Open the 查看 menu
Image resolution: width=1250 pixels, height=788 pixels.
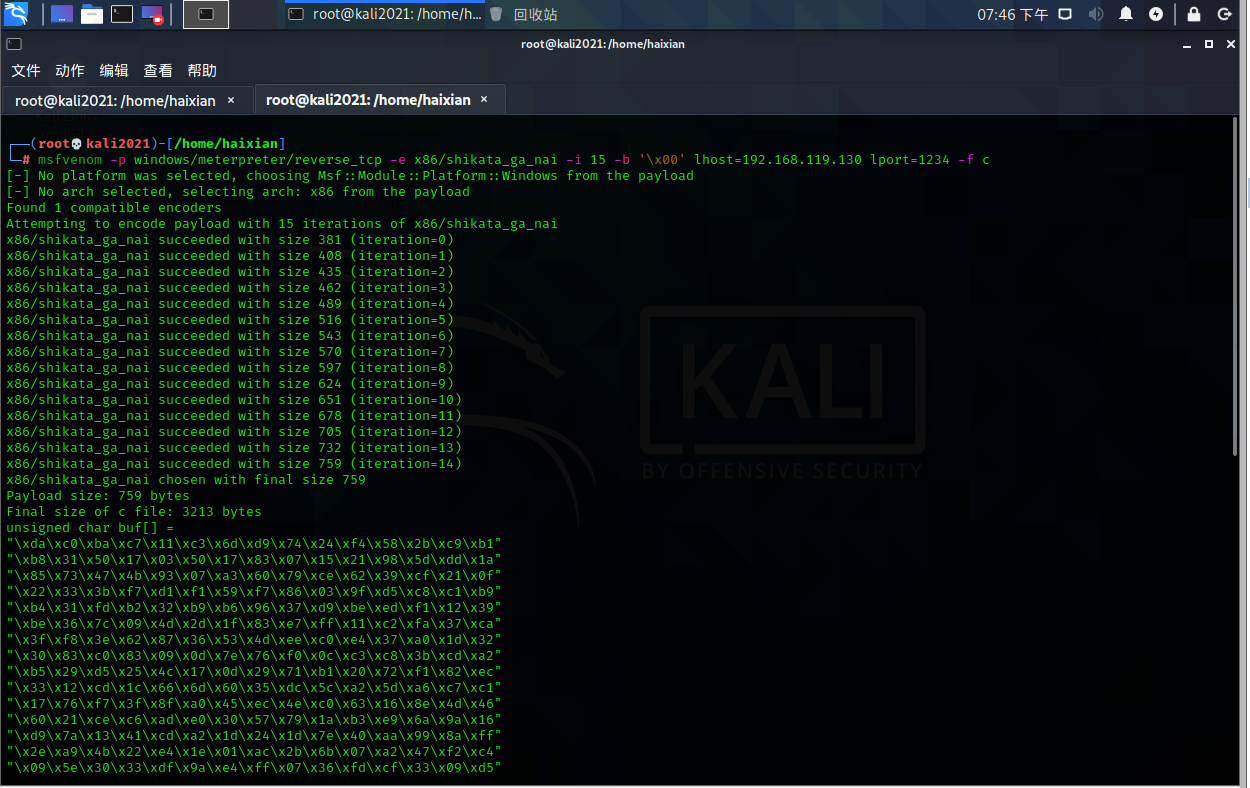(x=158, y=70)
